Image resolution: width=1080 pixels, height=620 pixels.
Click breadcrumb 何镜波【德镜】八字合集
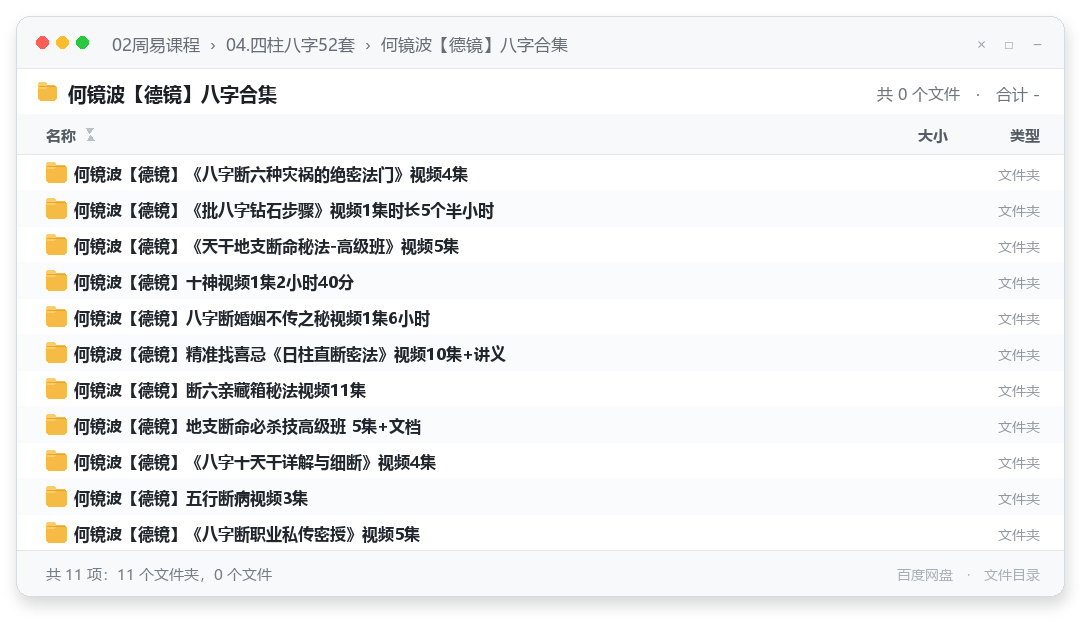(475, 45)
